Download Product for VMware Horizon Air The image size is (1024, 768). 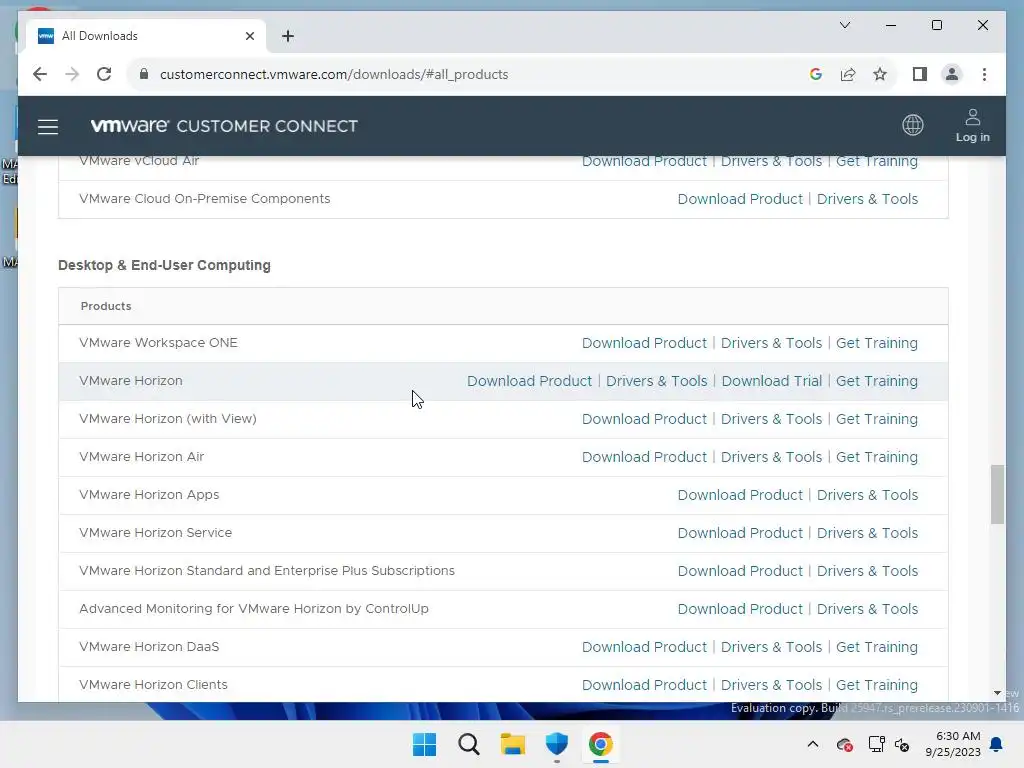coord(644,456)
